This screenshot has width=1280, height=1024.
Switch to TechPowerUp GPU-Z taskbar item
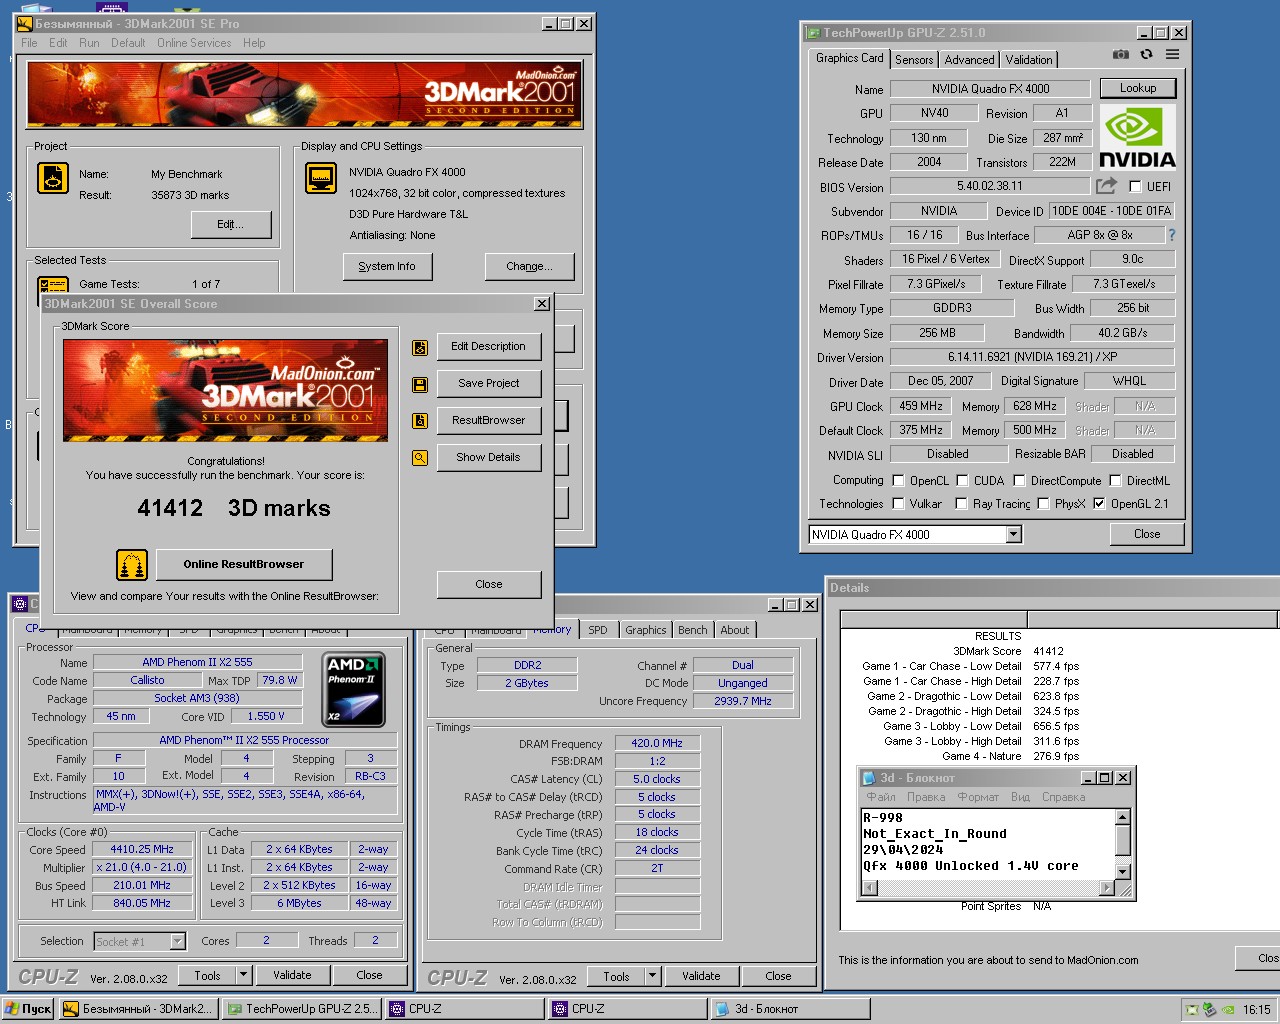coord(302,1009)
